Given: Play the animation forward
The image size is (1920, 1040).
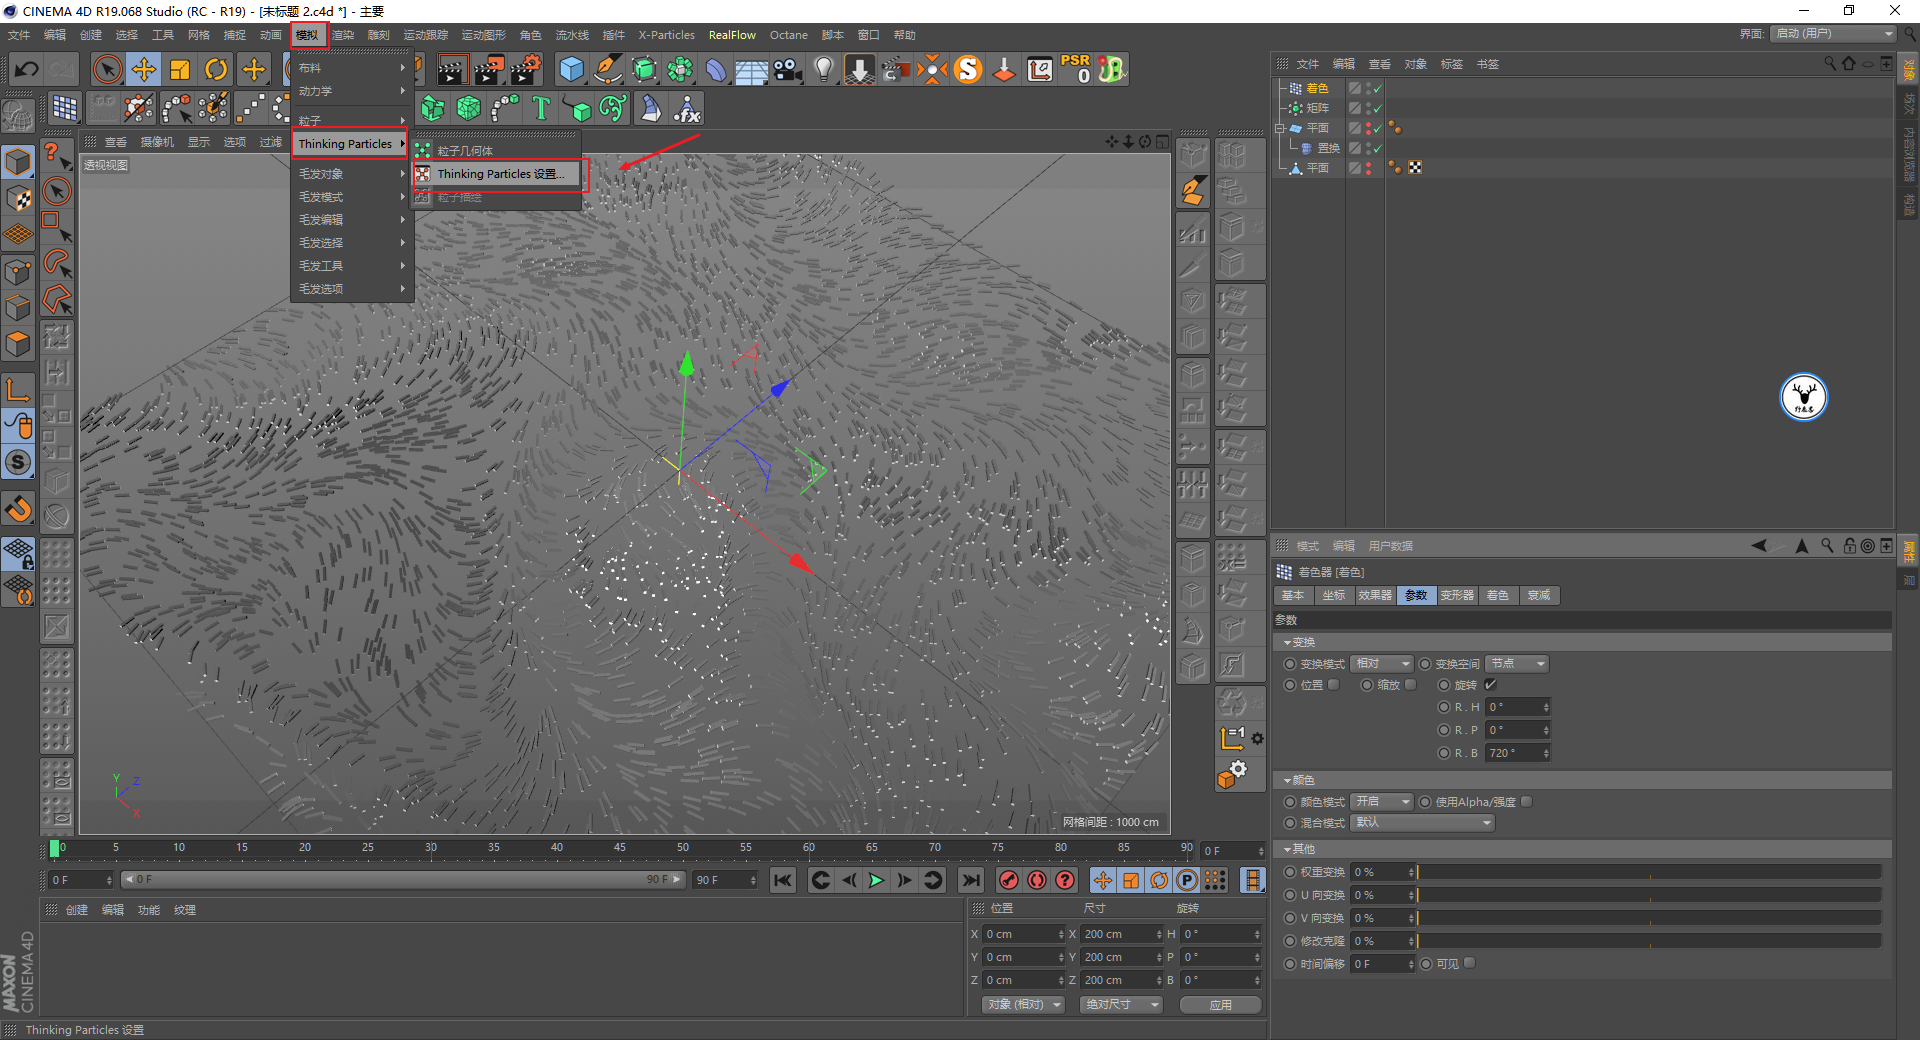Looking at the screenshot, I should pyautogui.click(x=876, y=880).
